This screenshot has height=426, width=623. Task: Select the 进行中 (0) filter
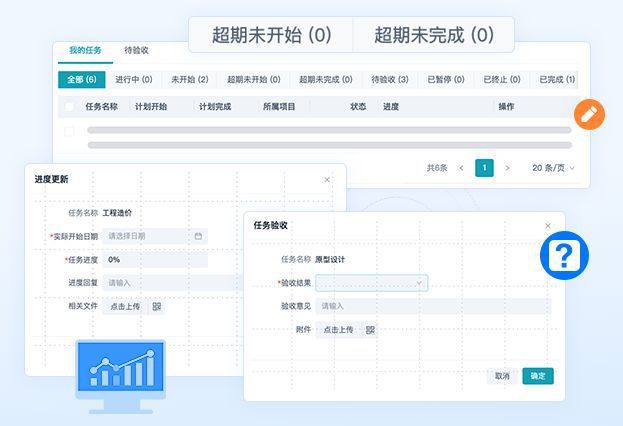(x=134, y=79)
